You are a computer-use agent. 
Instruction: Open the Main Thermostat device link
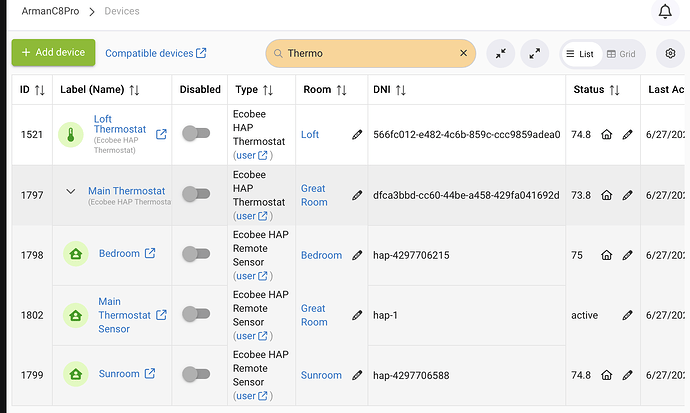click(126, 191)
